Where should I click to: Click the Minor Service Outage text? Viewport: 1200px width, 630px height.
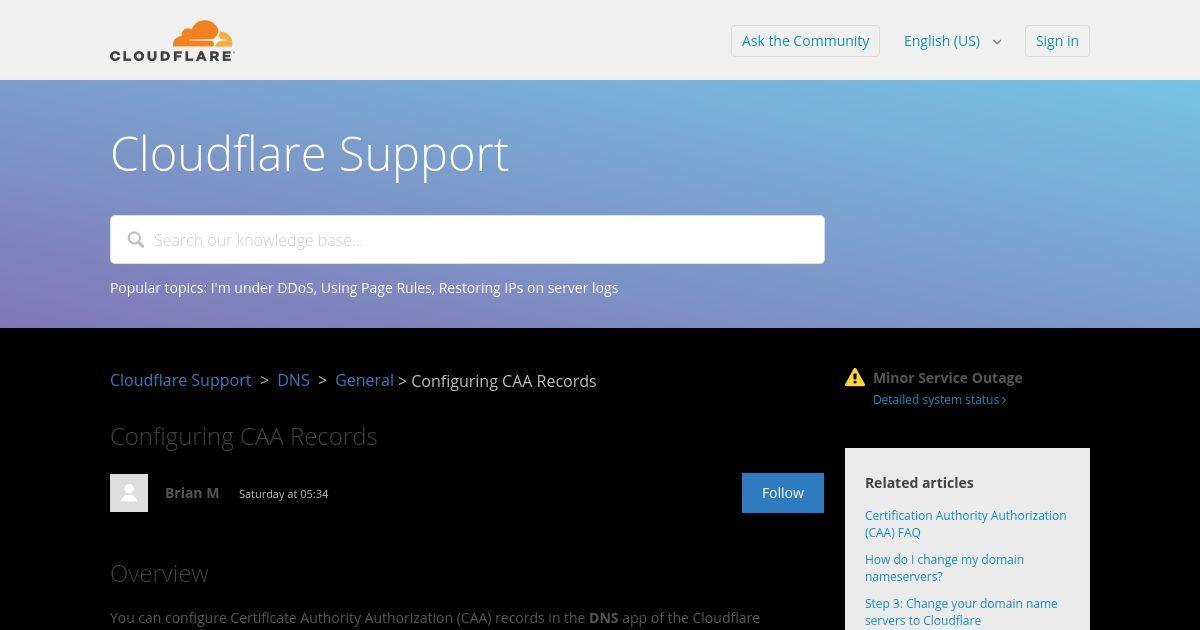point(947,378)
